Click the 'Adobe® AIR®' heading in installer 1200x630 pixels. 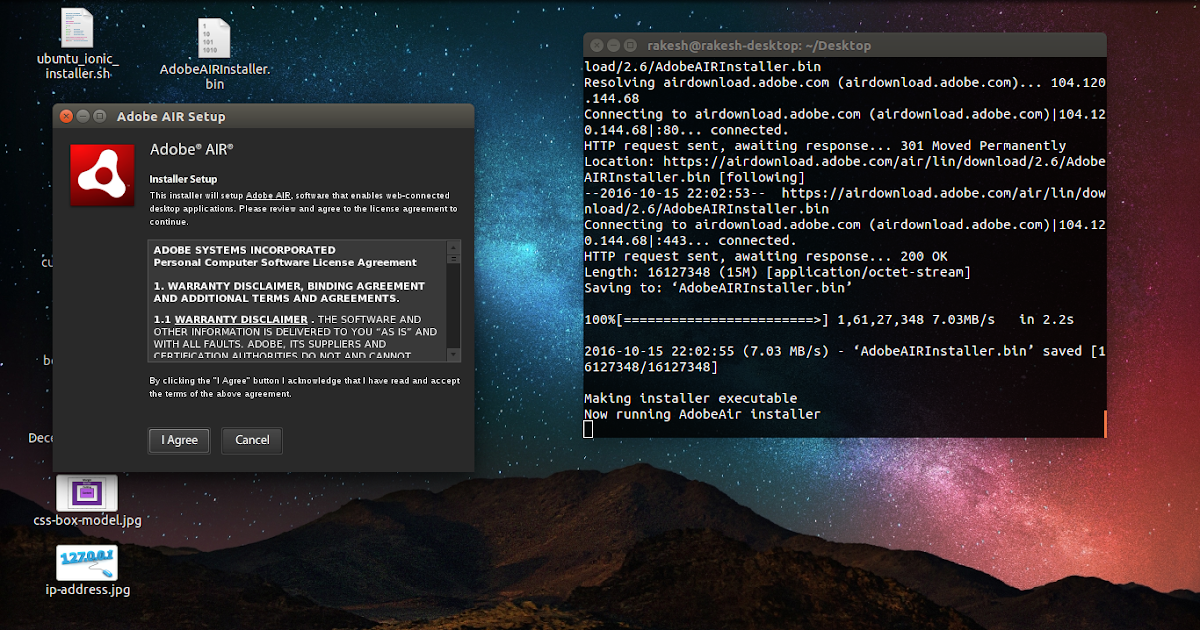191,149
